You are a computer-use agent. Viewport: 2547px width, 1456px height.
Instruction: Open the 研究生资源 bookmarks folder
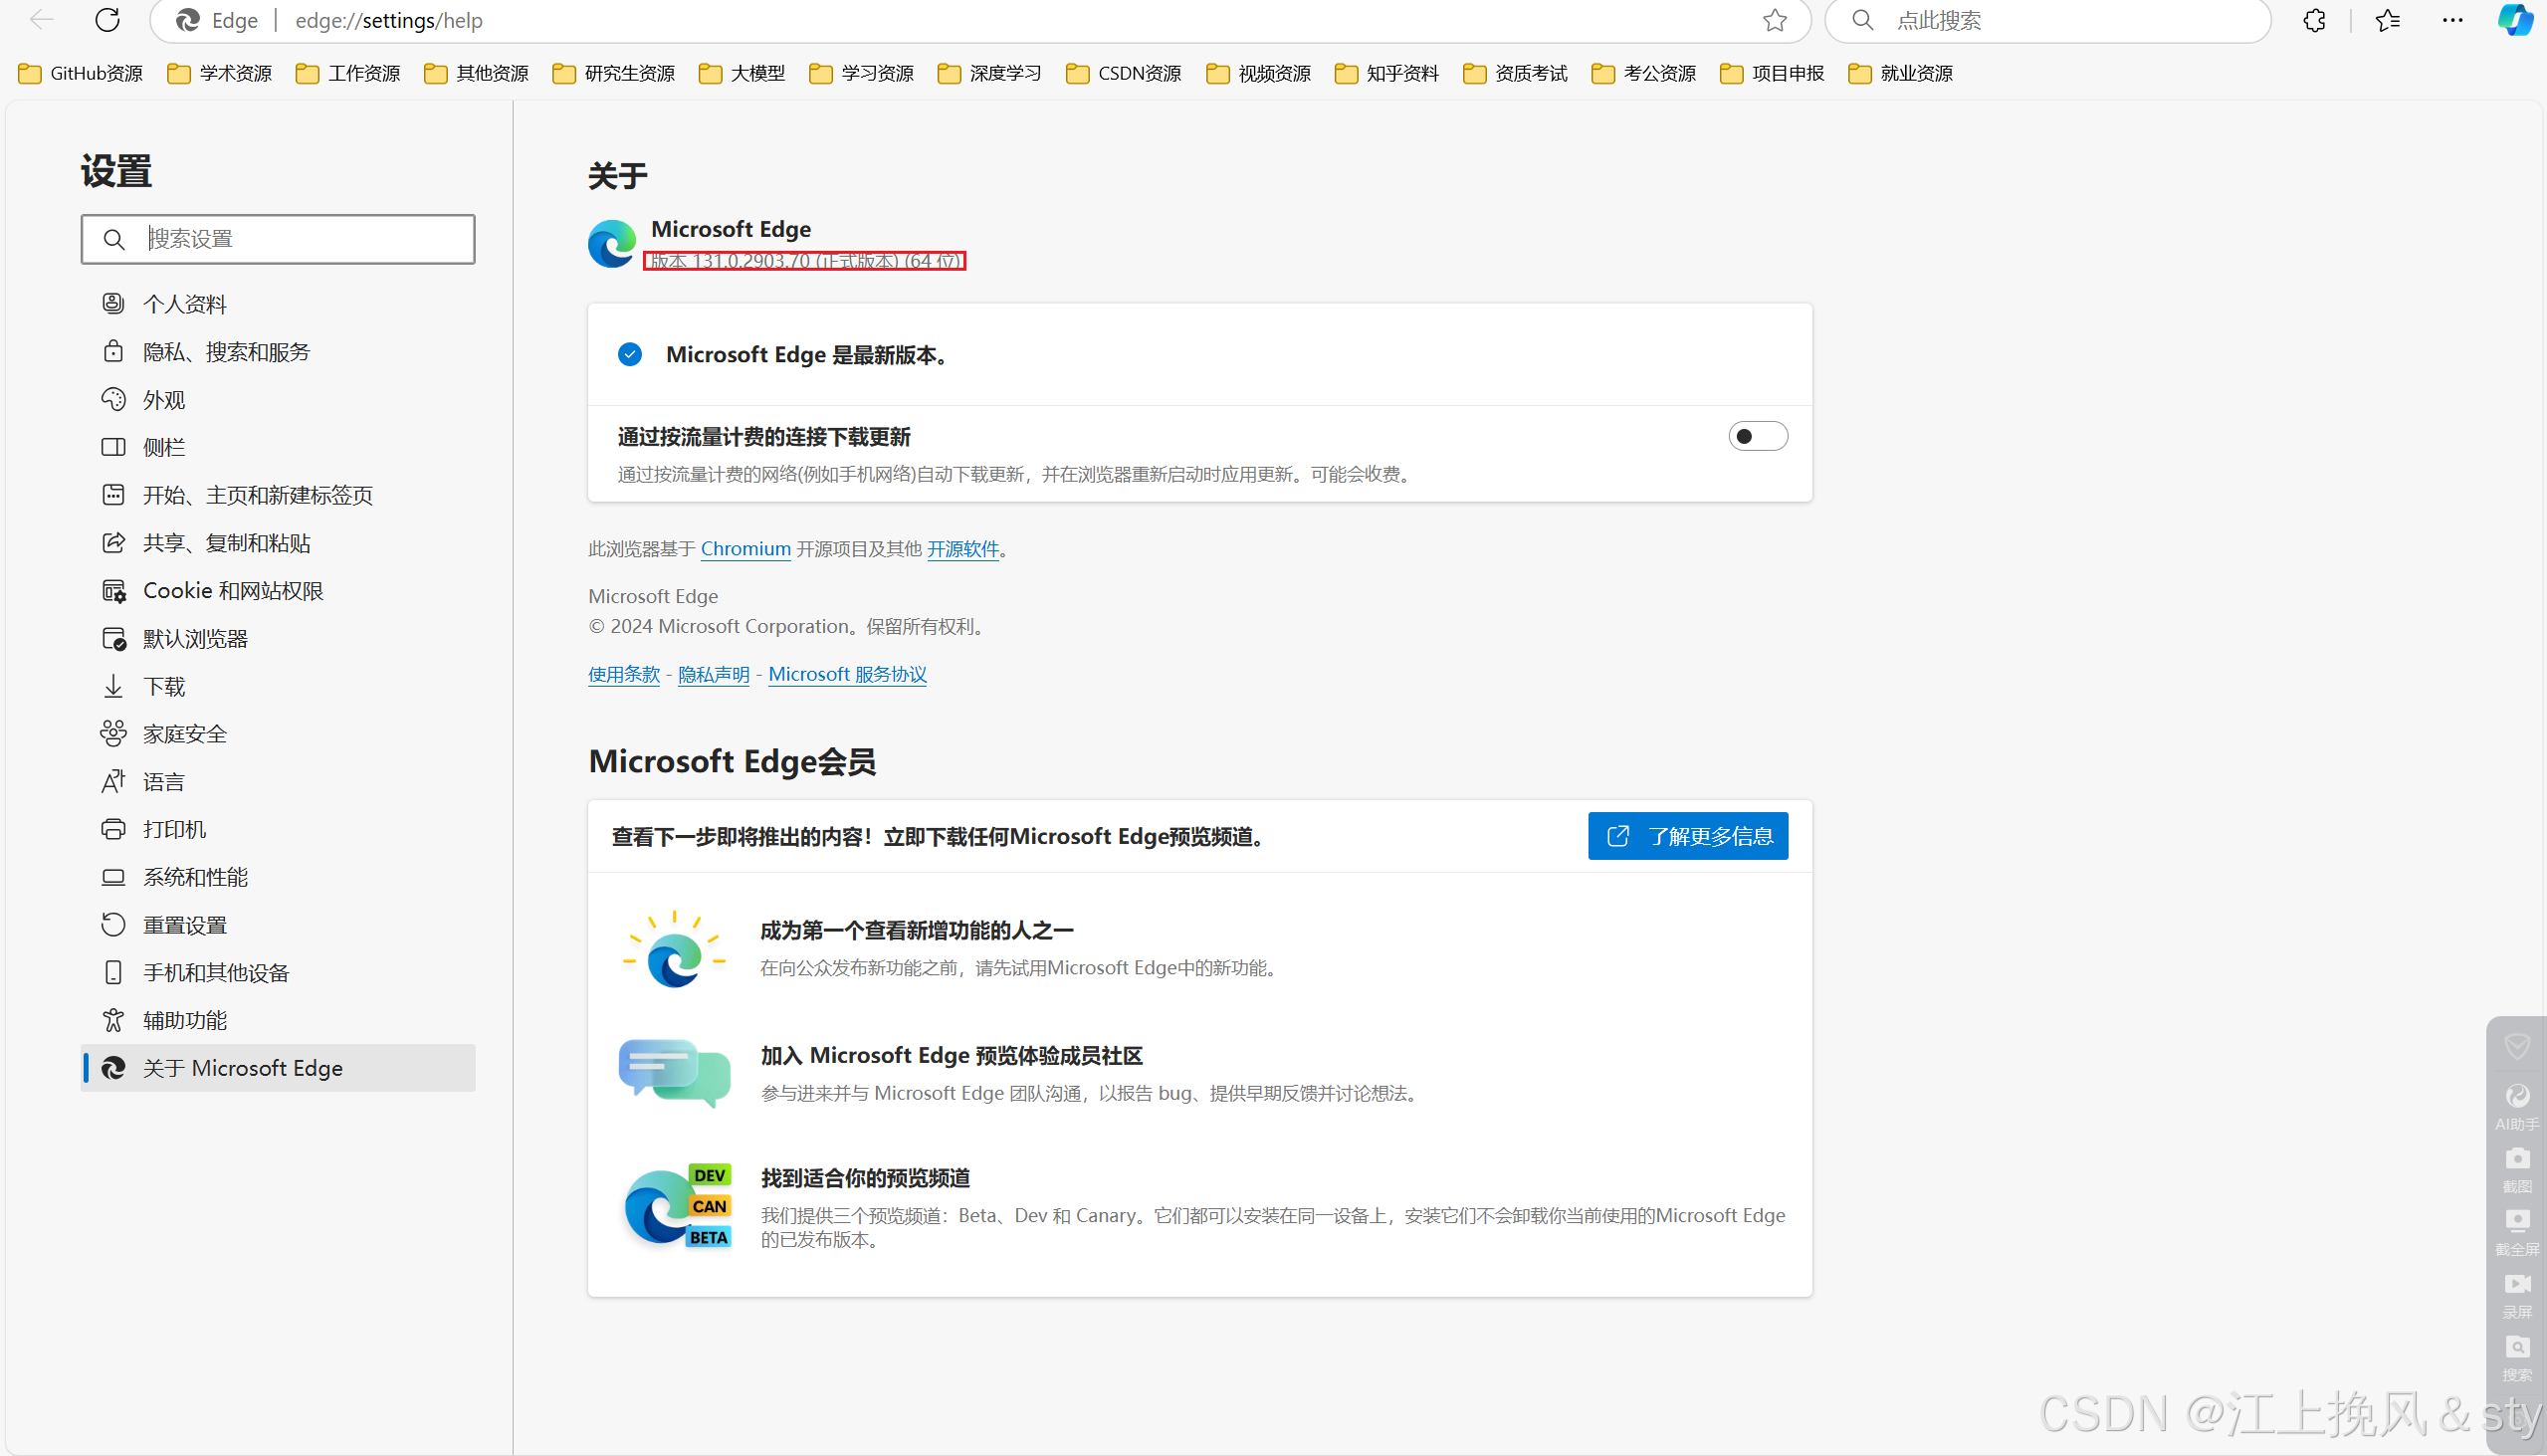614,73
